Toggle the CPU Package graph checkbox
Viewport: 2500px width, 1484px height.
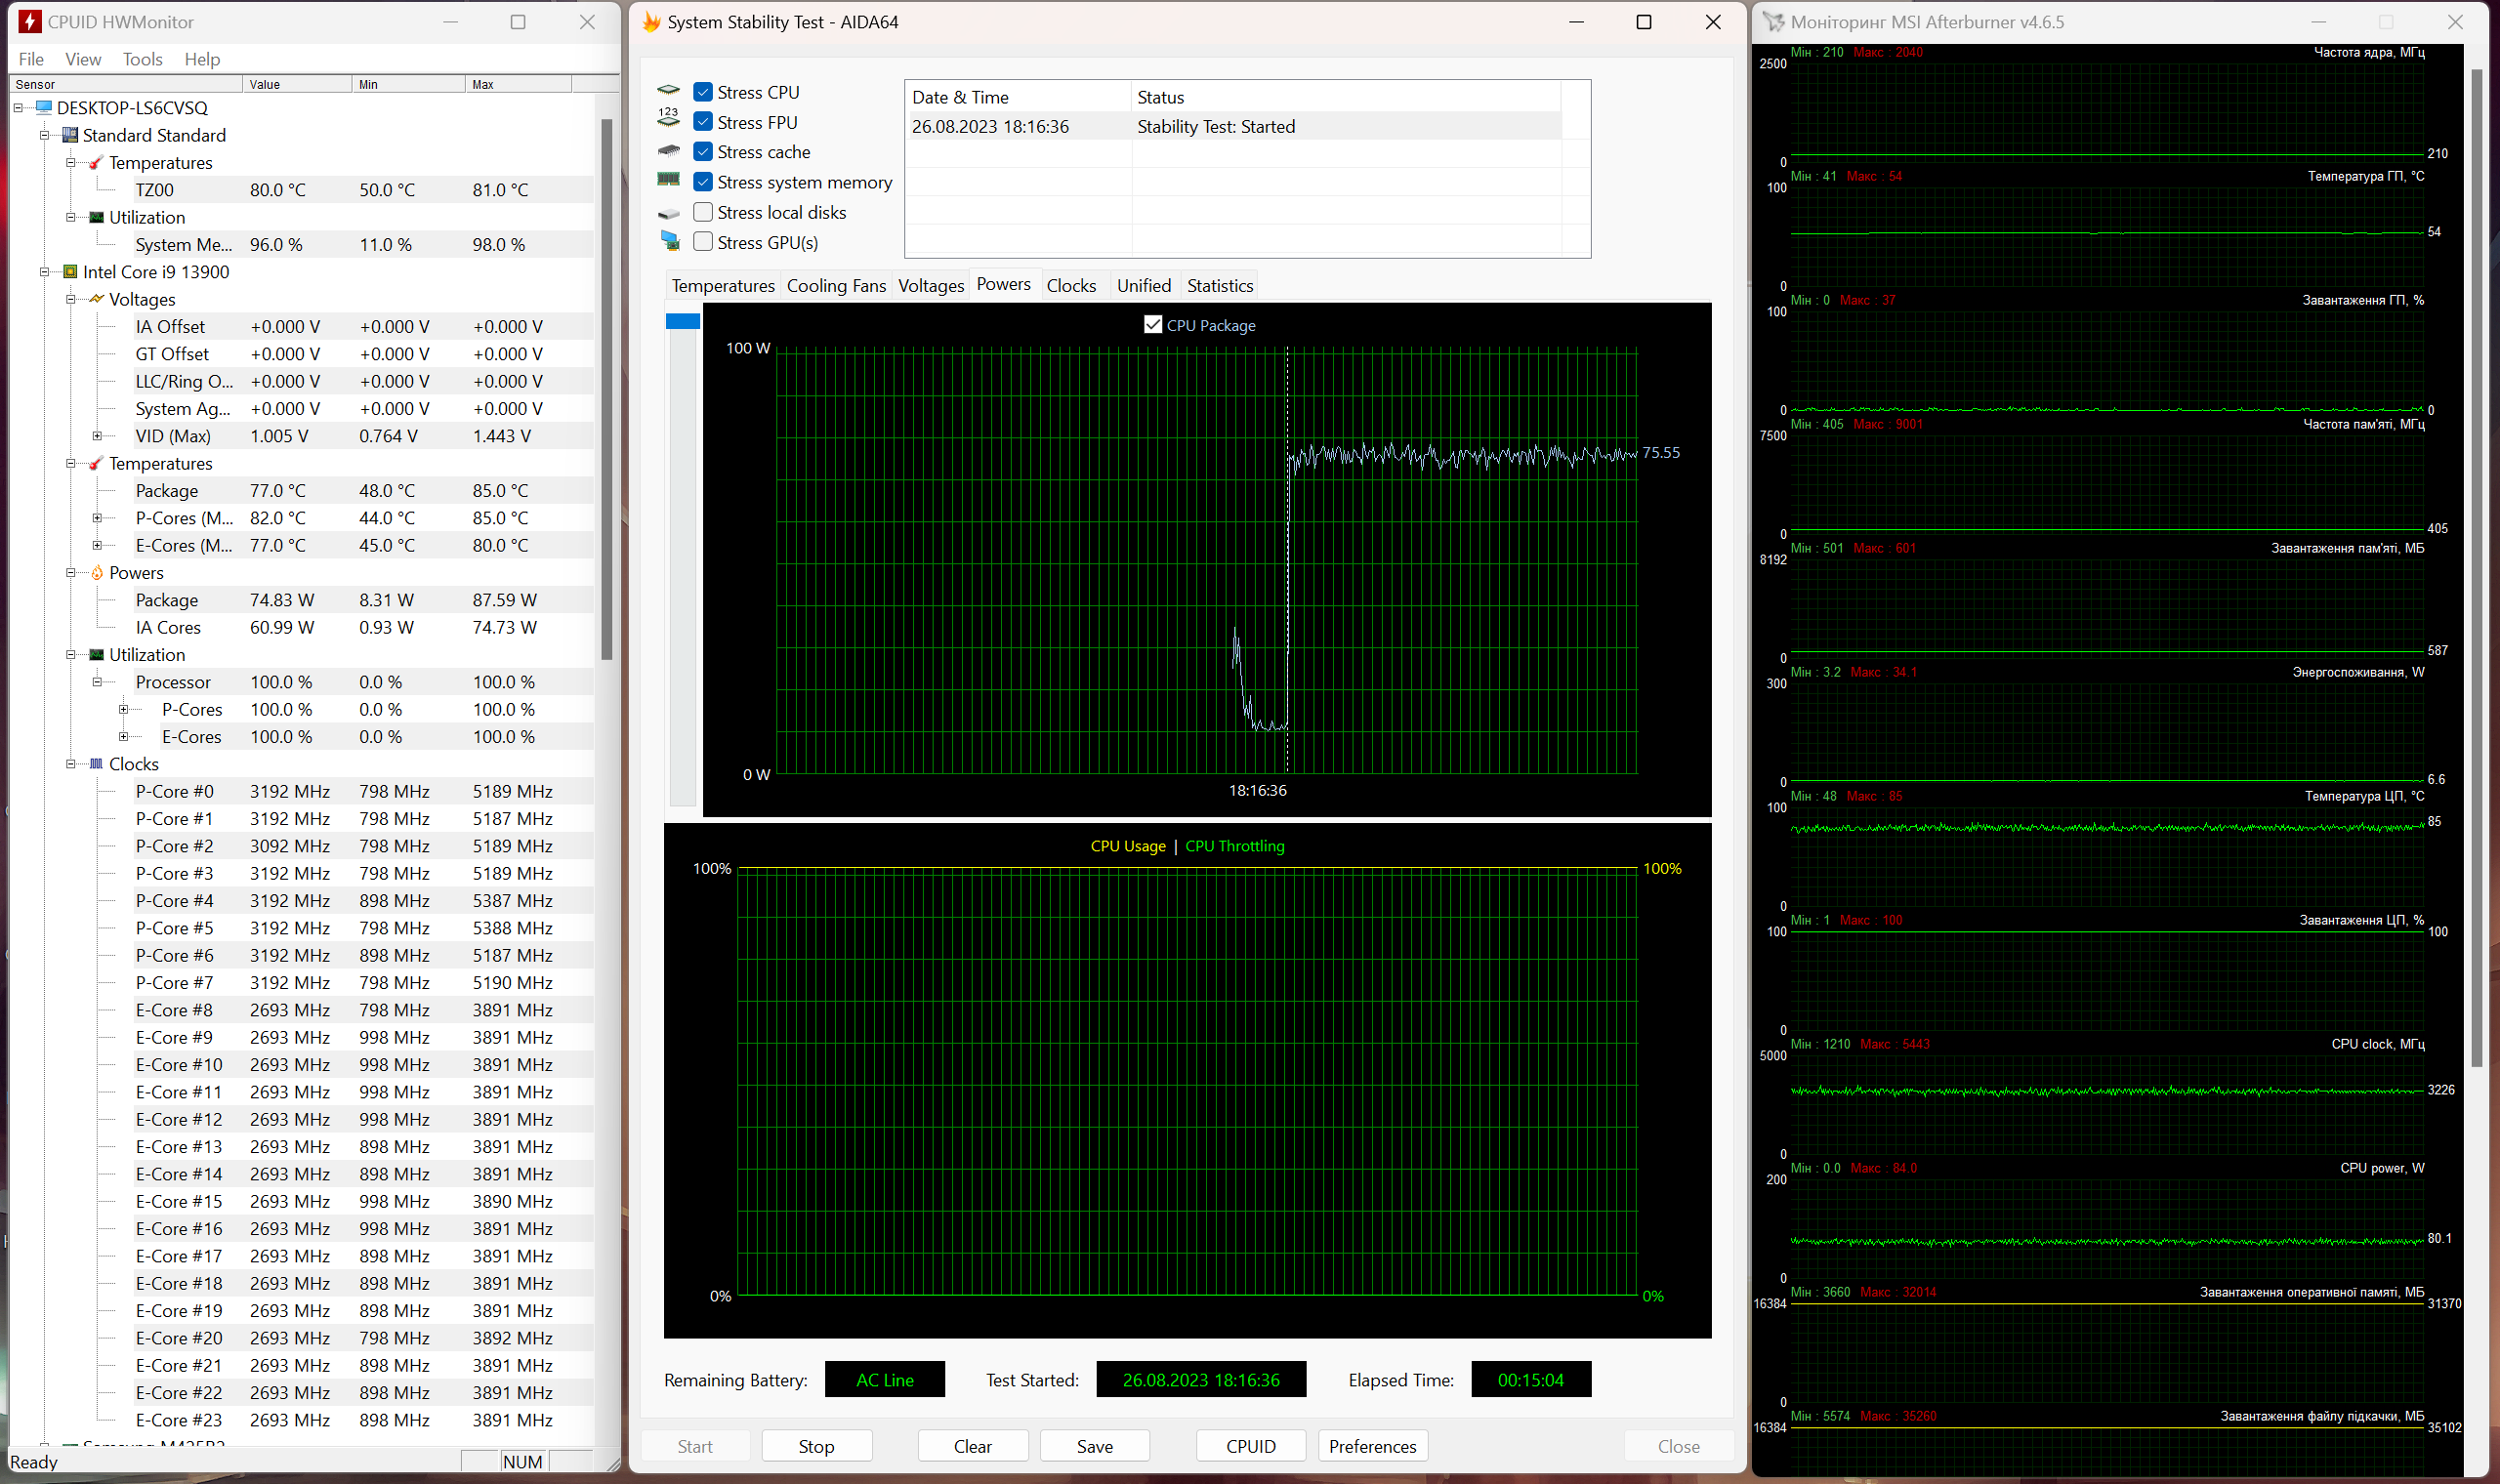[x=1152, y=325]
